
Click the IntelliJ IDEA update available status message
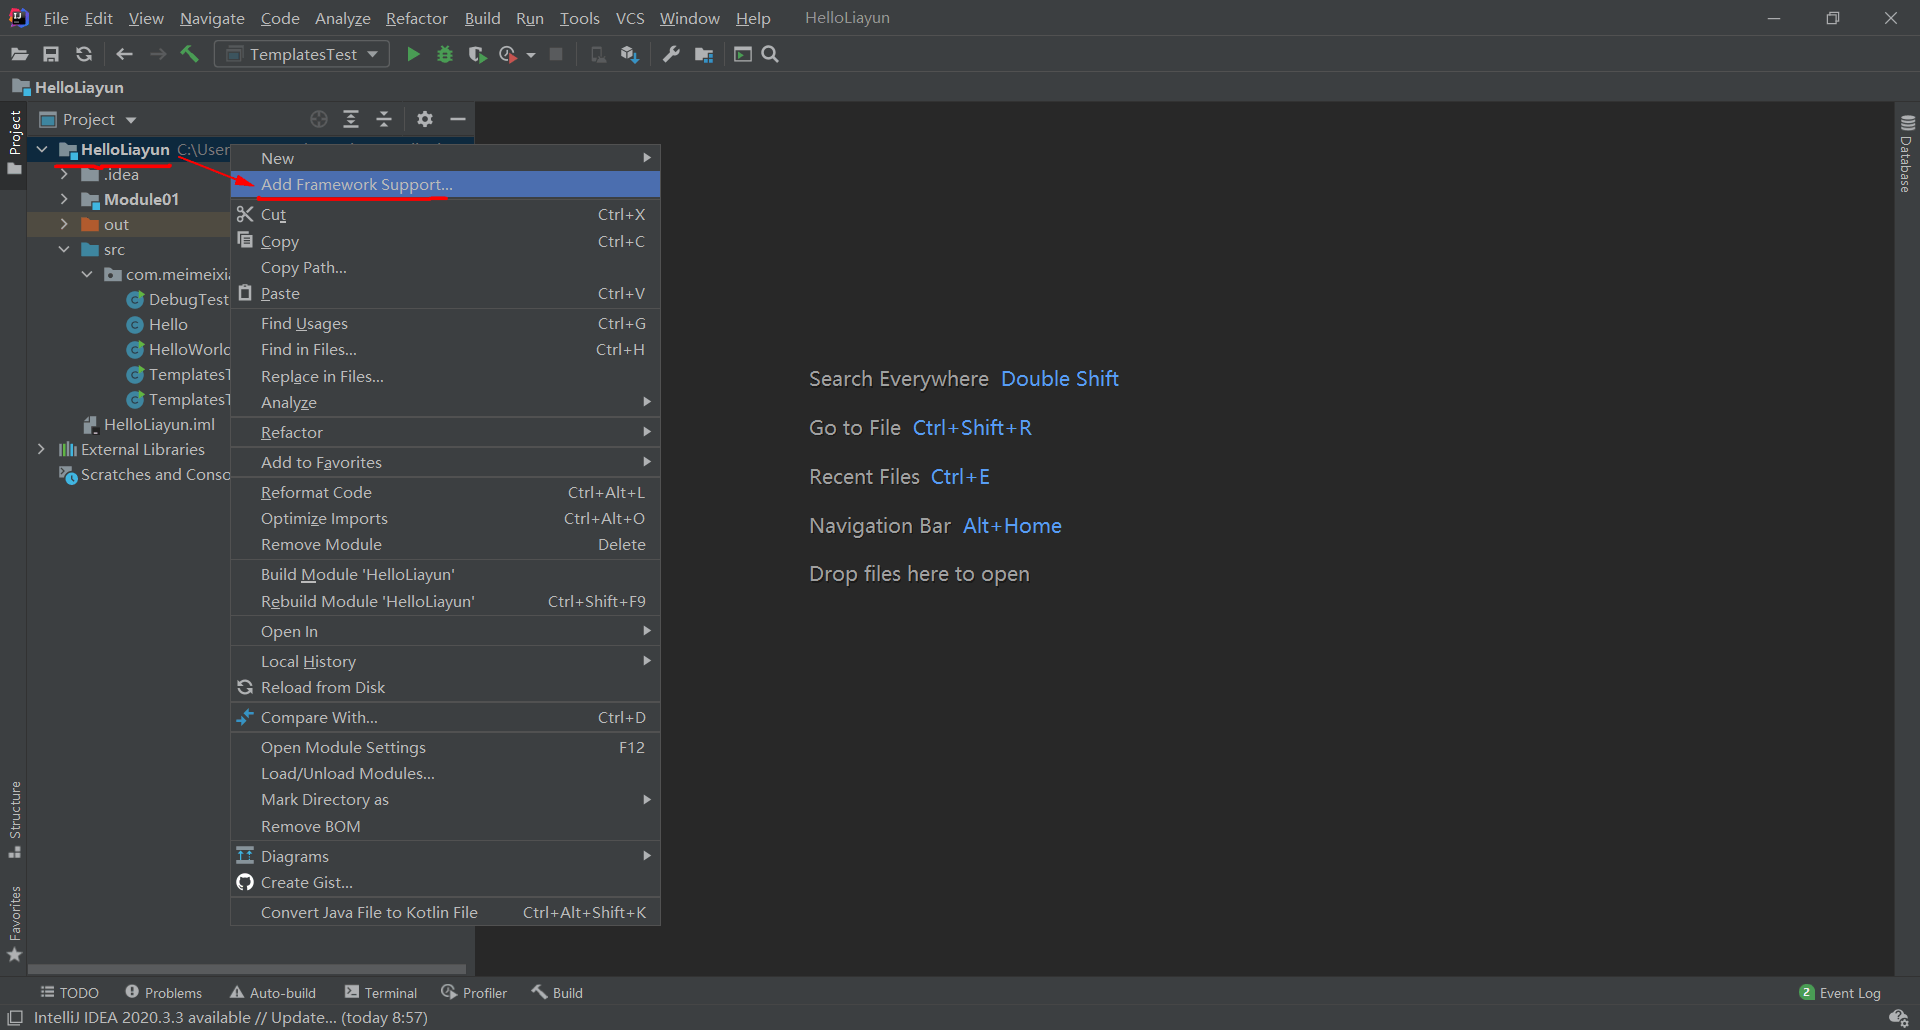(x=231, y=1017)
